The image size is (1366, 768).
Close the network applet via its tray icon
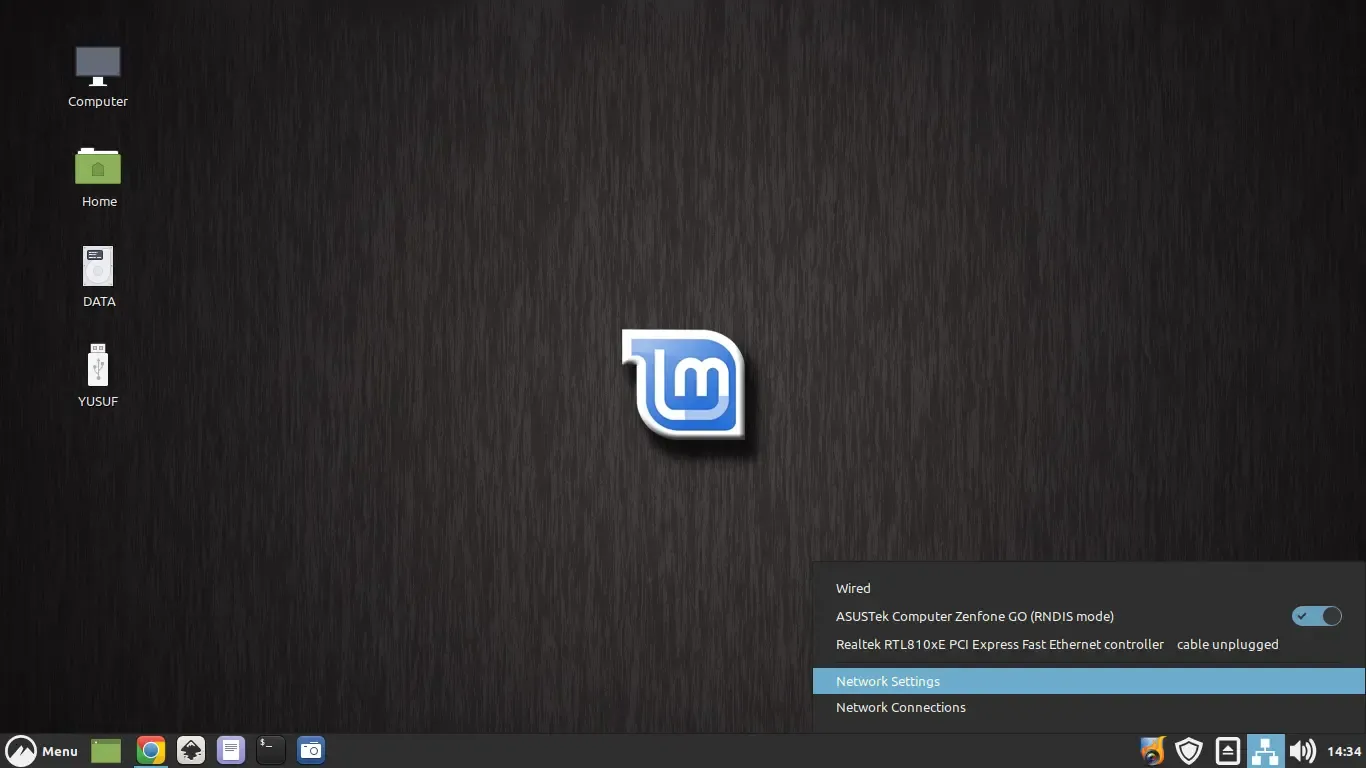click(1266, 750)
